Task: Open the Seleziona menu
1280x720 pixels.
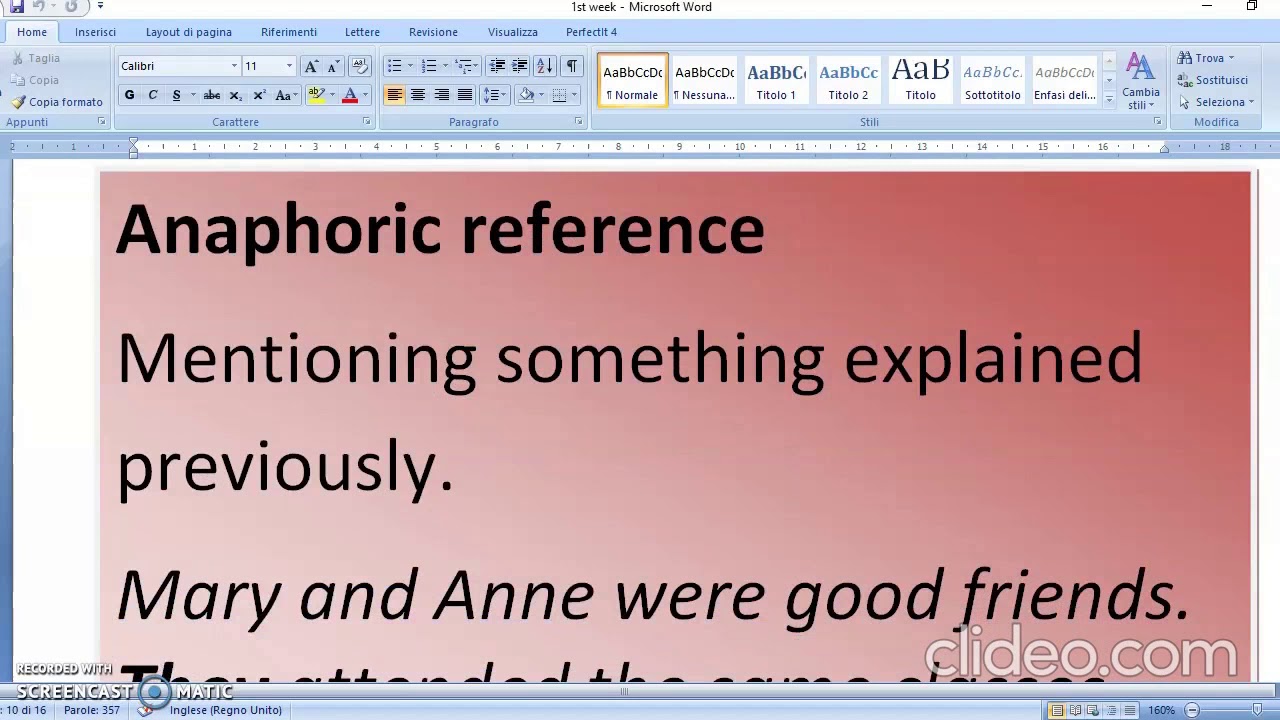Action: pos(1216,102)
